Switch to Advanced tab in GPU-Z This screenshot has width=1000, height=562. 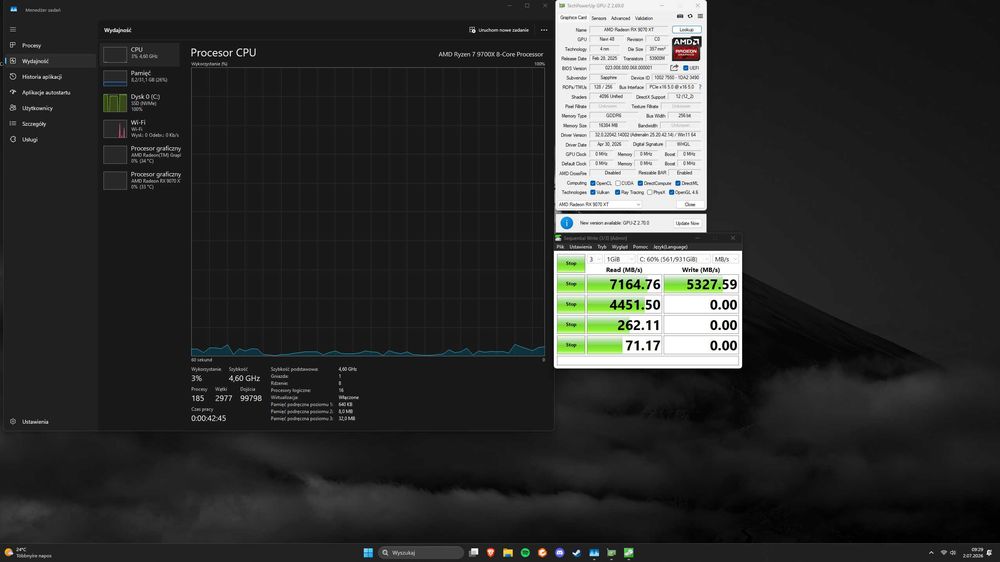pos(621,18)
